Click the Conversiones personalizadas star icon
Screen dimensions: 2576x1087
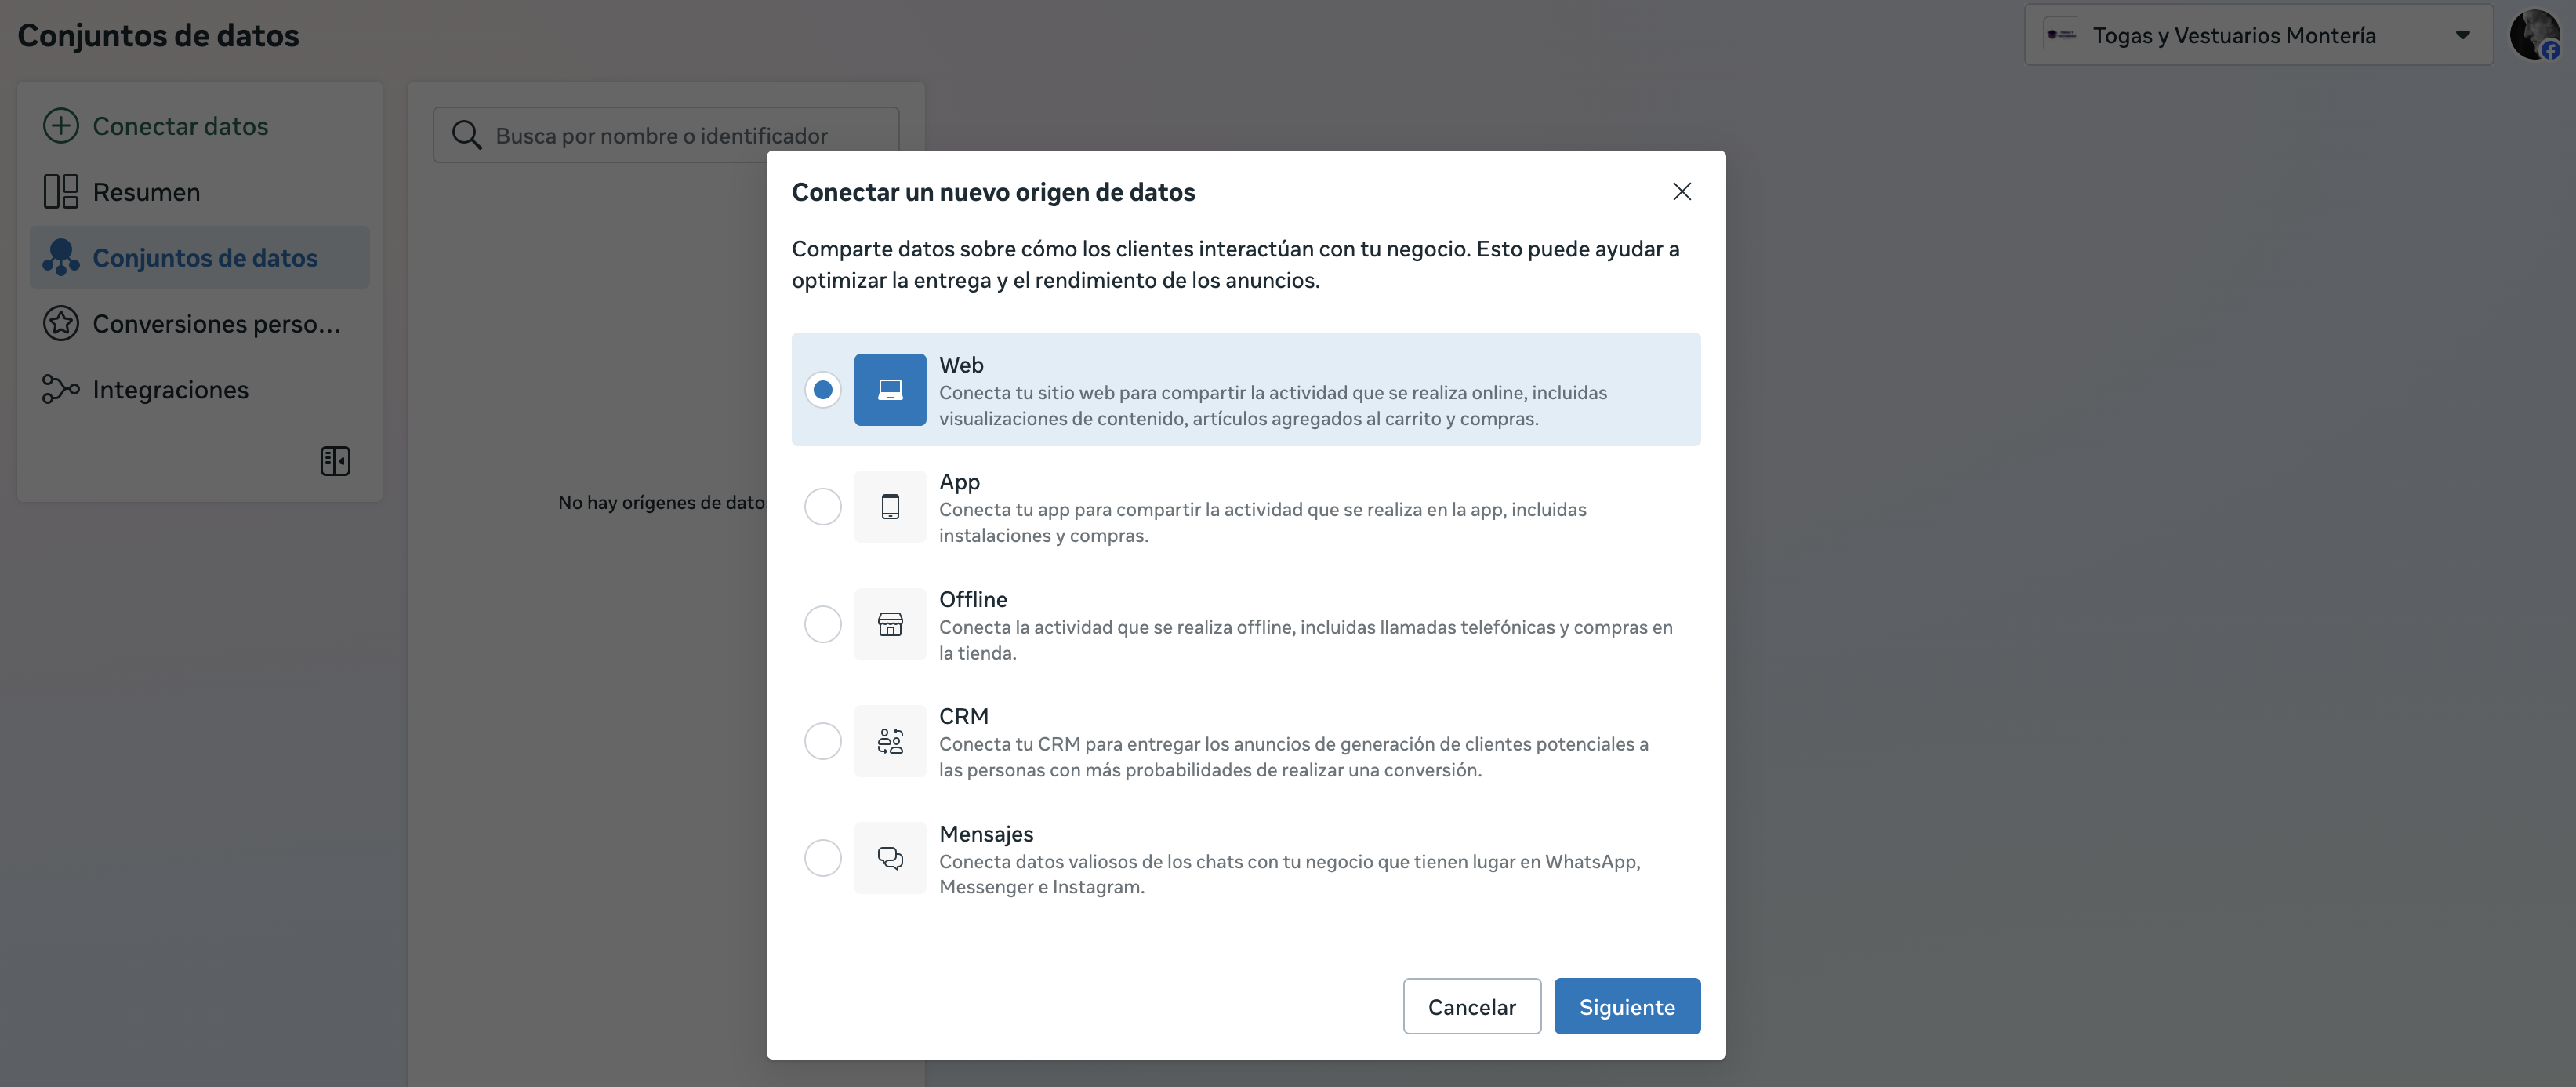click(x=61, y=324)
